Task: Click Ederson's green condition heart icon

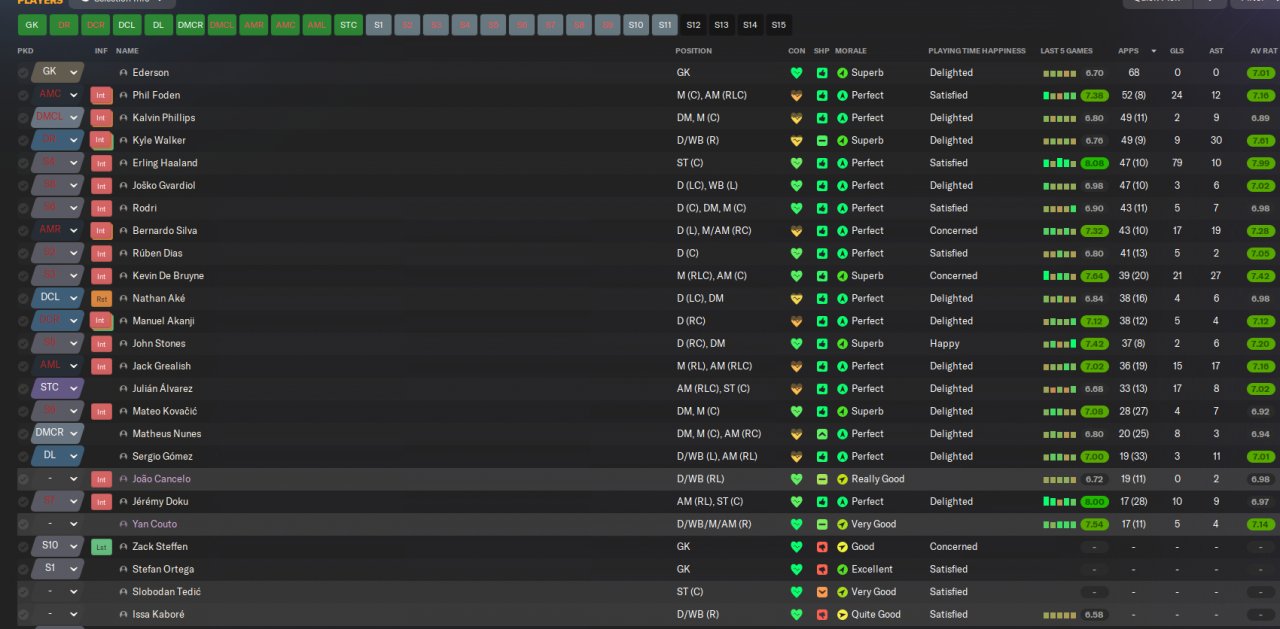Action: point(797,73)
